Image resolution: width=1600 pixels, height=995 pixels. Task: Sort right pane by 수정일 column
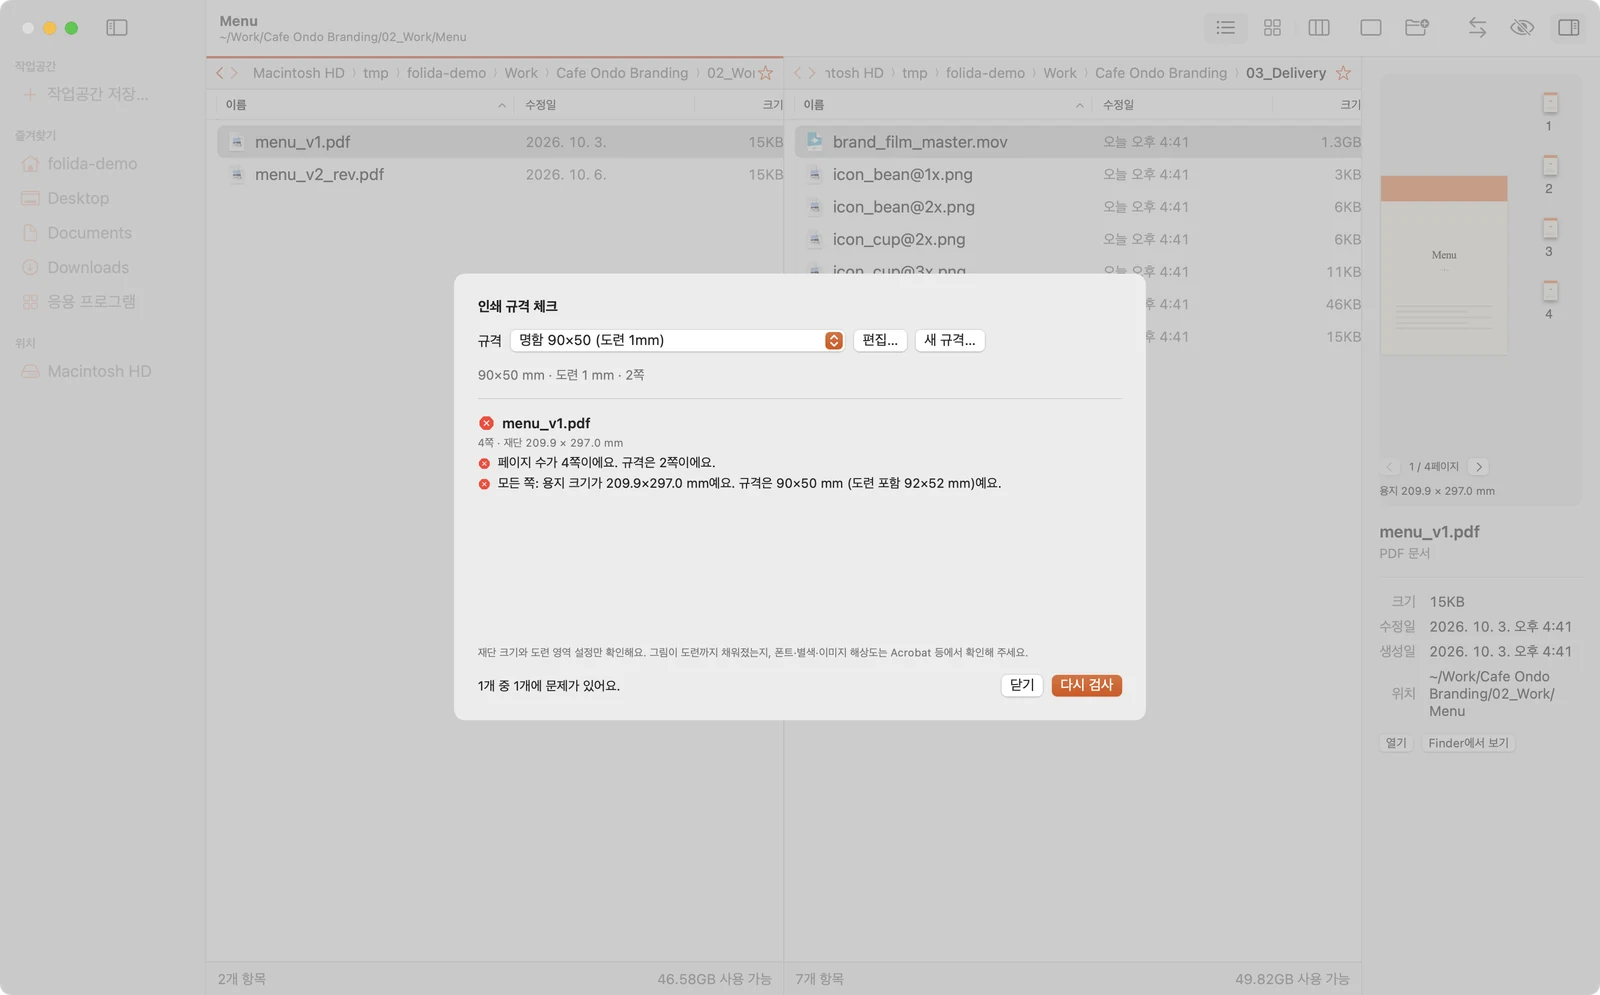tap(1183, 105)
